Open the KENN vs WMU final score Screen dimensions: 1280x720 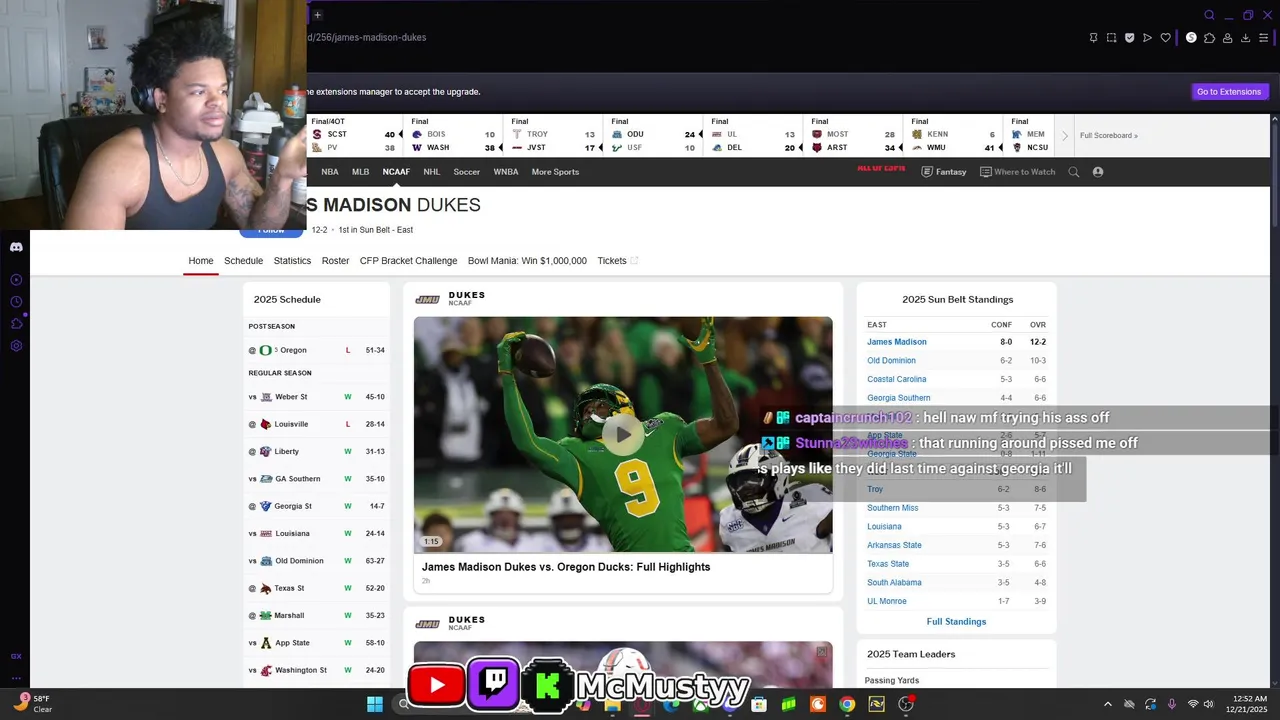click(x=952, y=135)
